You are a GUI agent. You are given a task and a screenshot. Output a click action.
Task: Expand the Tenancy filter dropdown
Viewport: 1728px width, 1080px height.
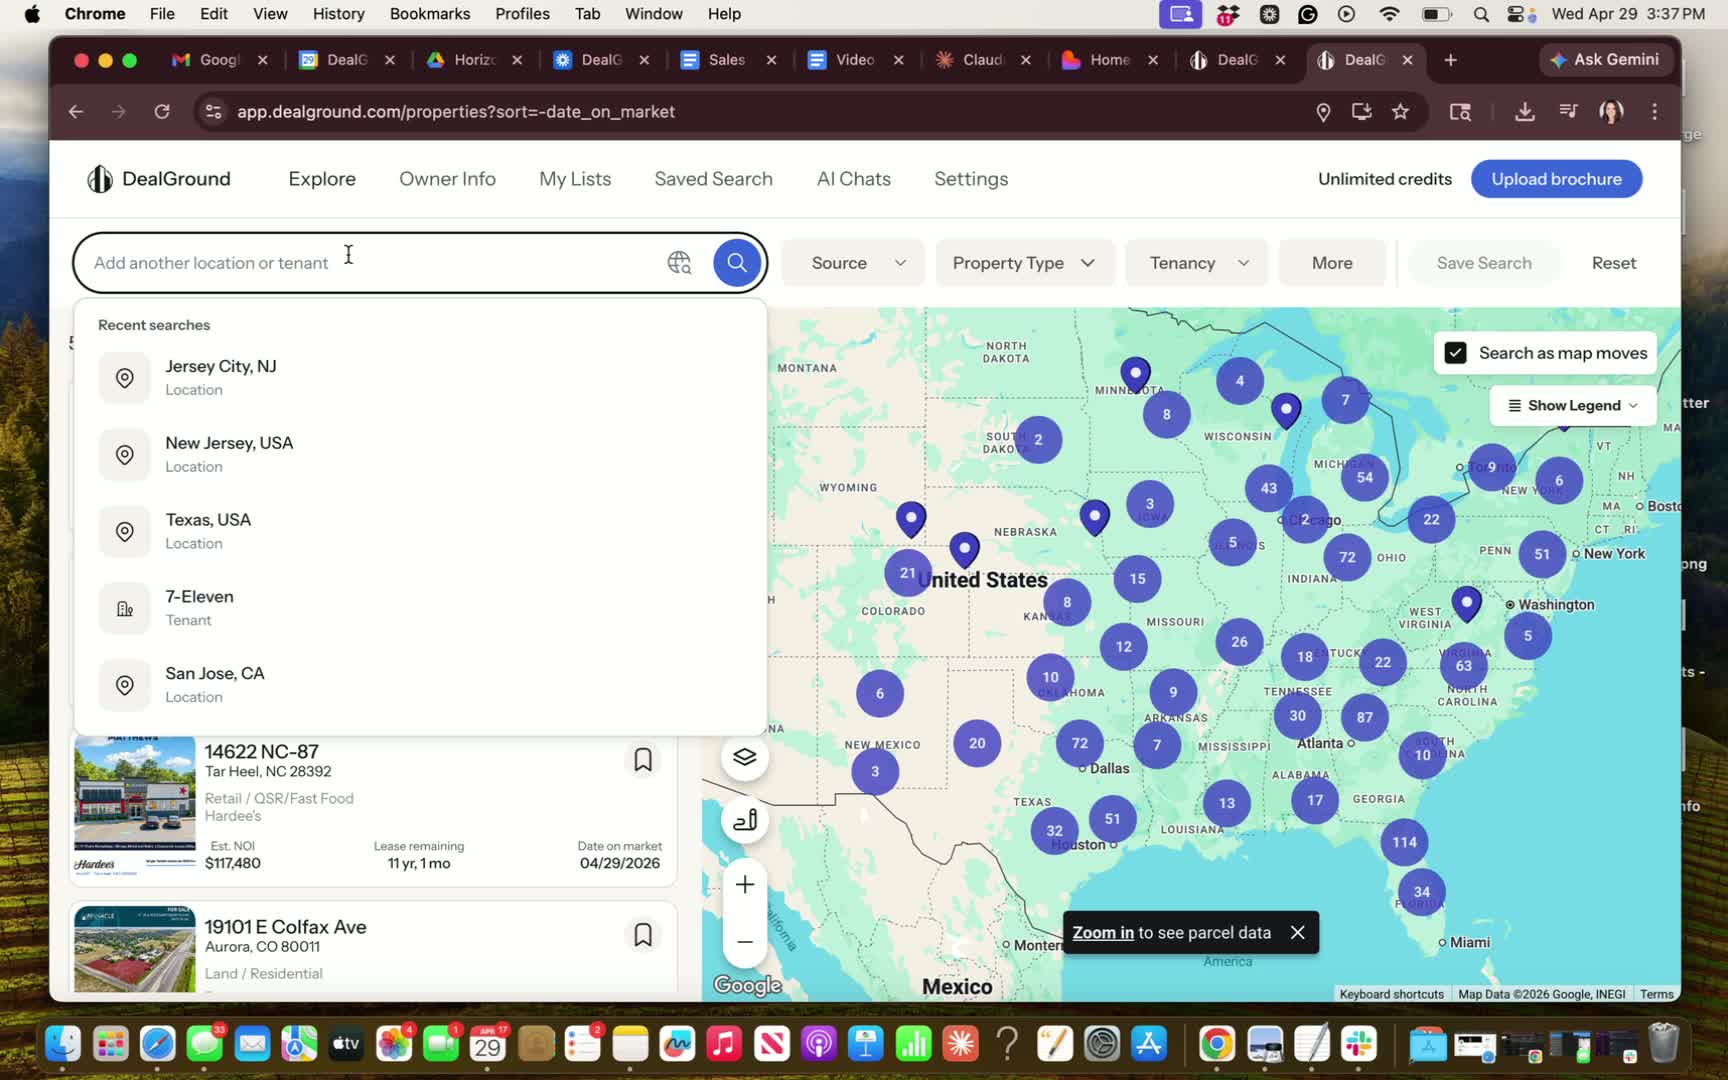1197,263
